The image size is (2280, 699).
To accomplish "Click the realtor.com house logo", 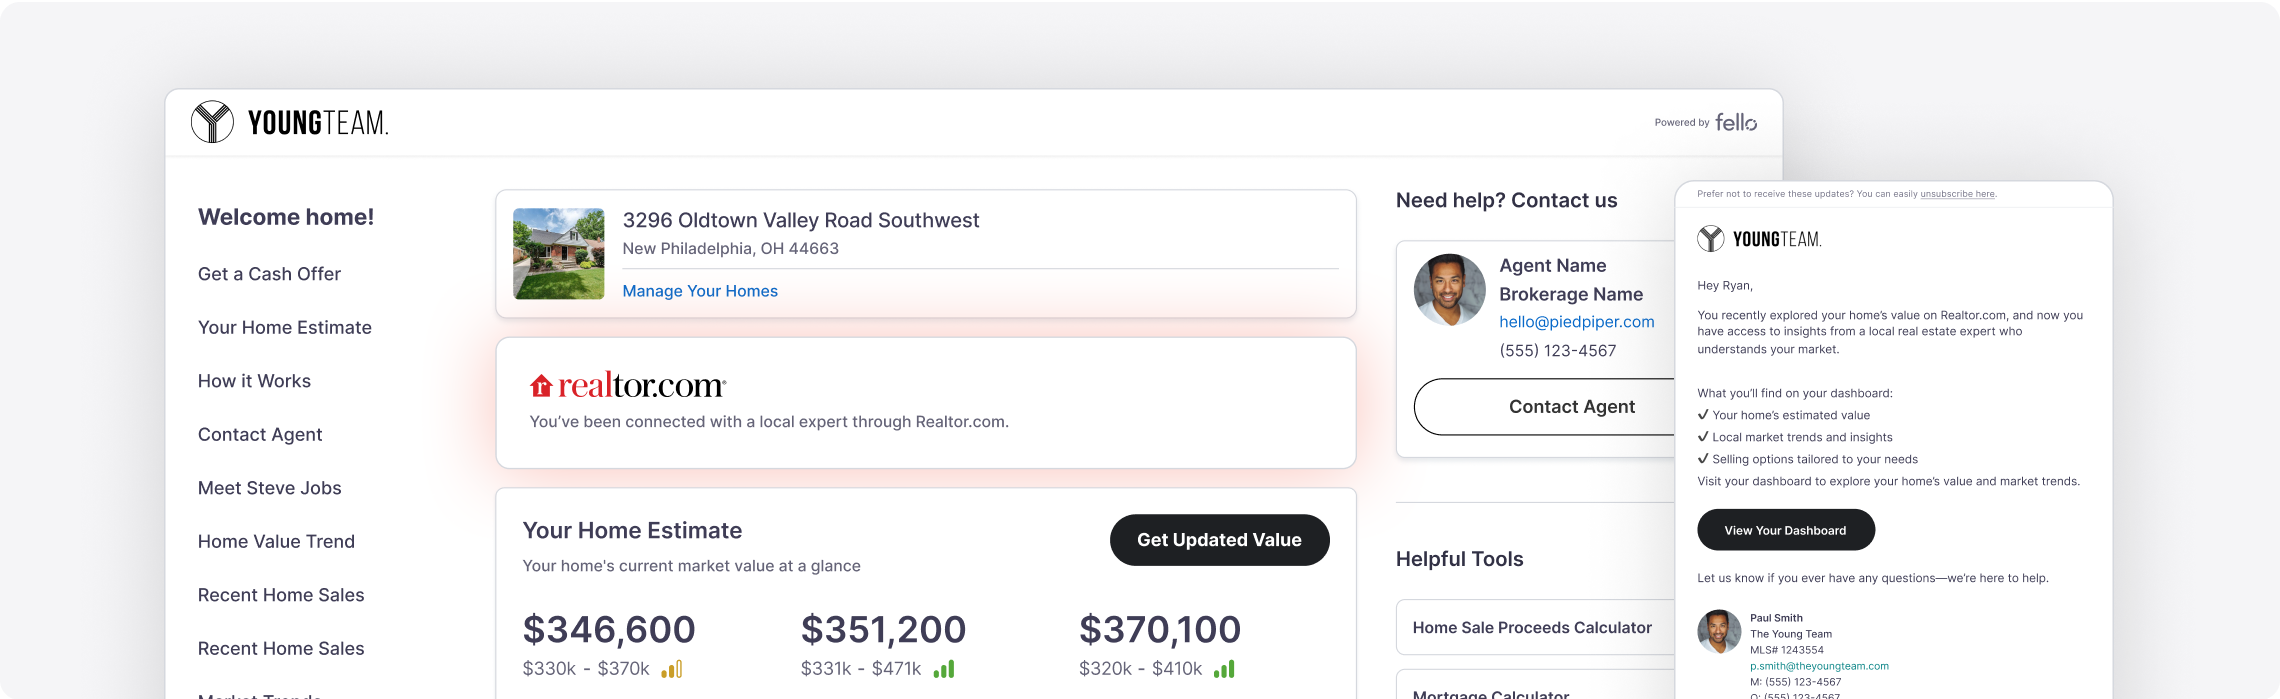I will 541,386.
